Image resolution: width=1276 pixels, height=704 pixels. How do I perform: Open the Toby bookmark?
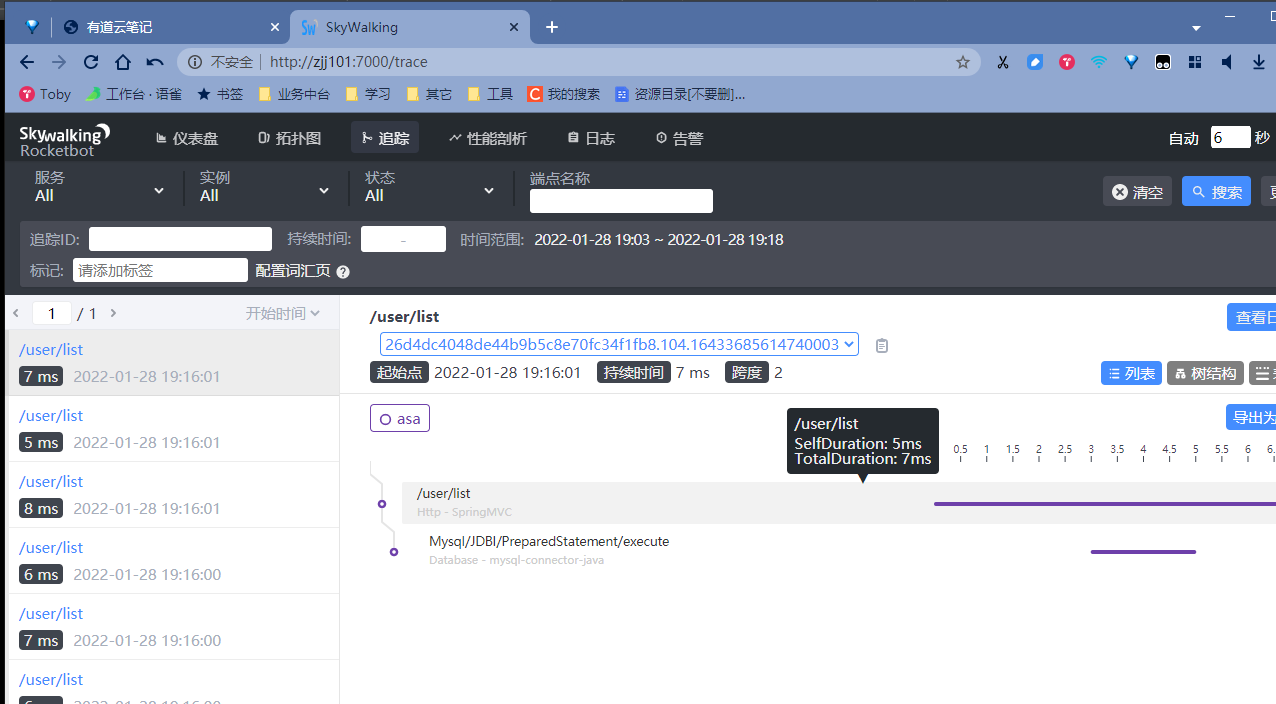tap(45, 94)
